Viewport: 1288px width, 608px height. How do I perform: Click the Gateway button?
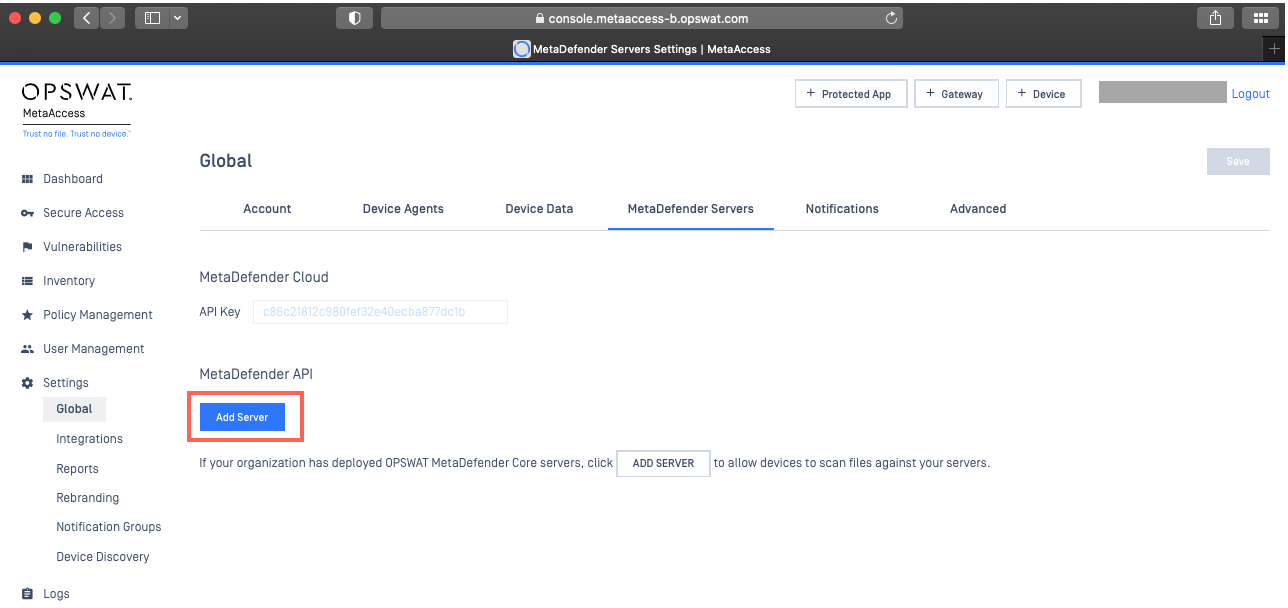(x=956, y=94)
